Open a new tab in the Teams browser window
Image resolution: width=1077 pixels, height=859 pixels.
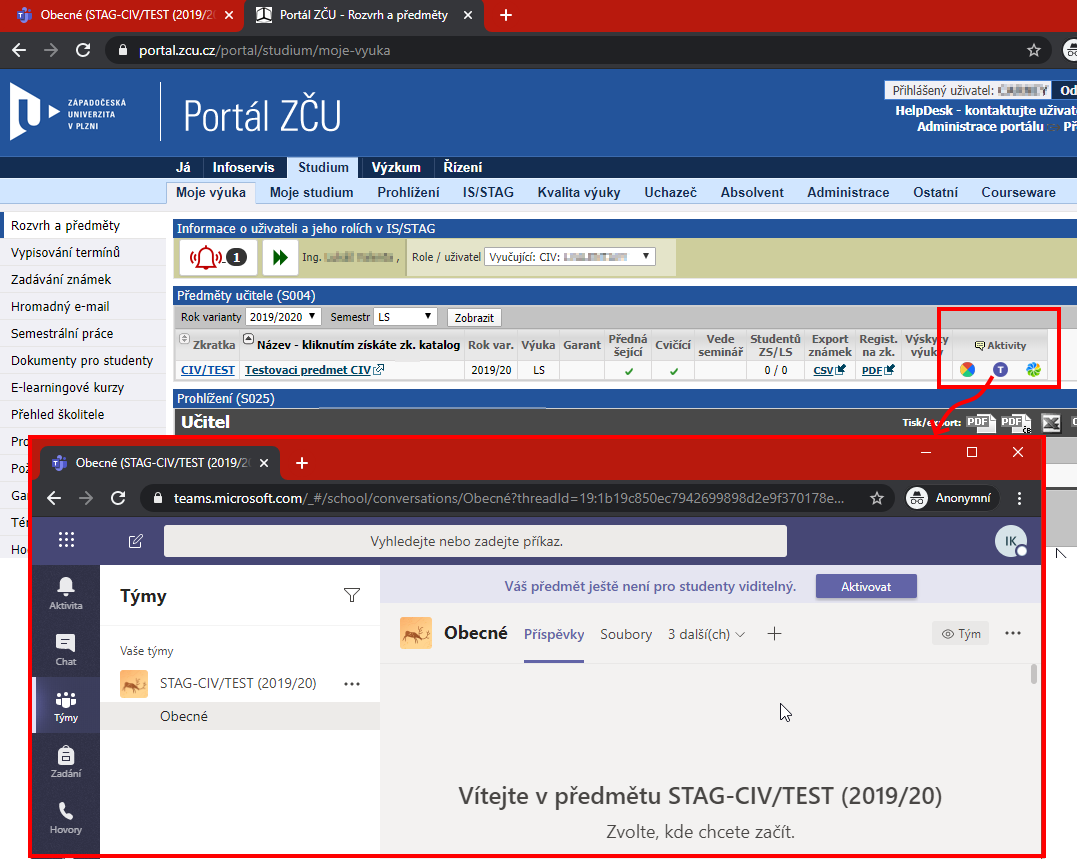tap(302, 463)
